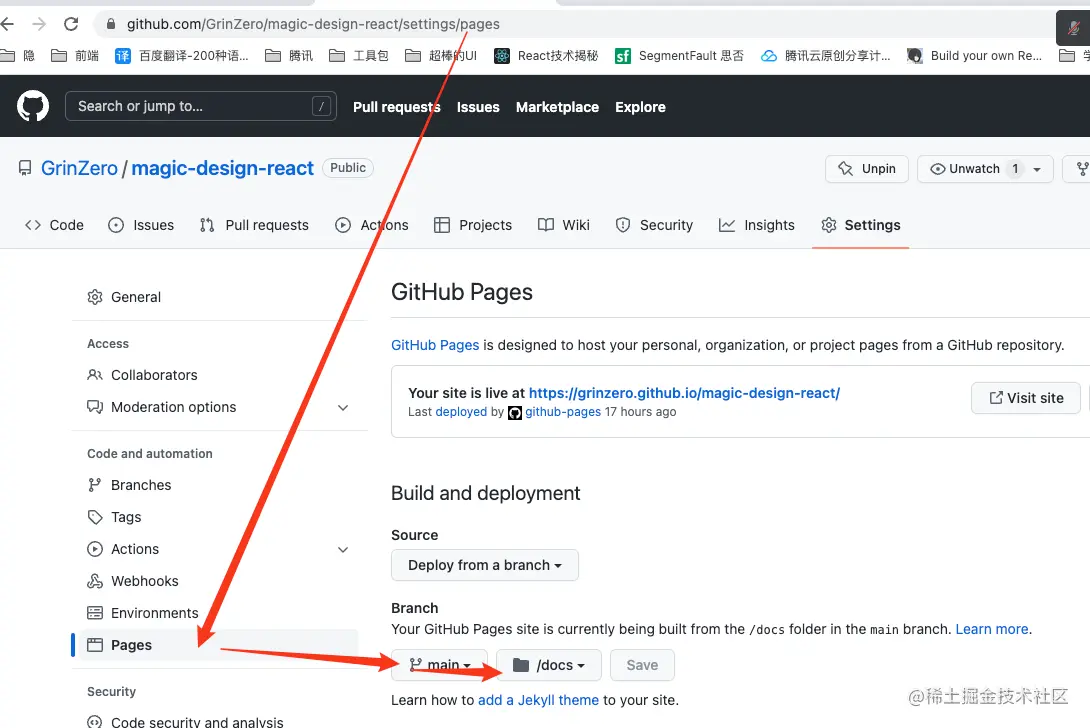Switch to the Code tab
This screenshot has height=728, width=1090.
(x=54, y=225)
